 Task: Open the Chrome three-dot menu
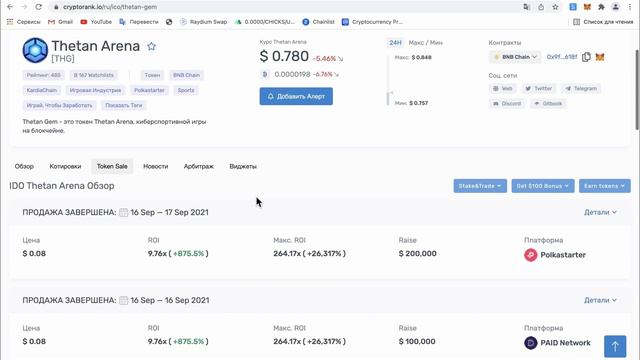[630, 7]
